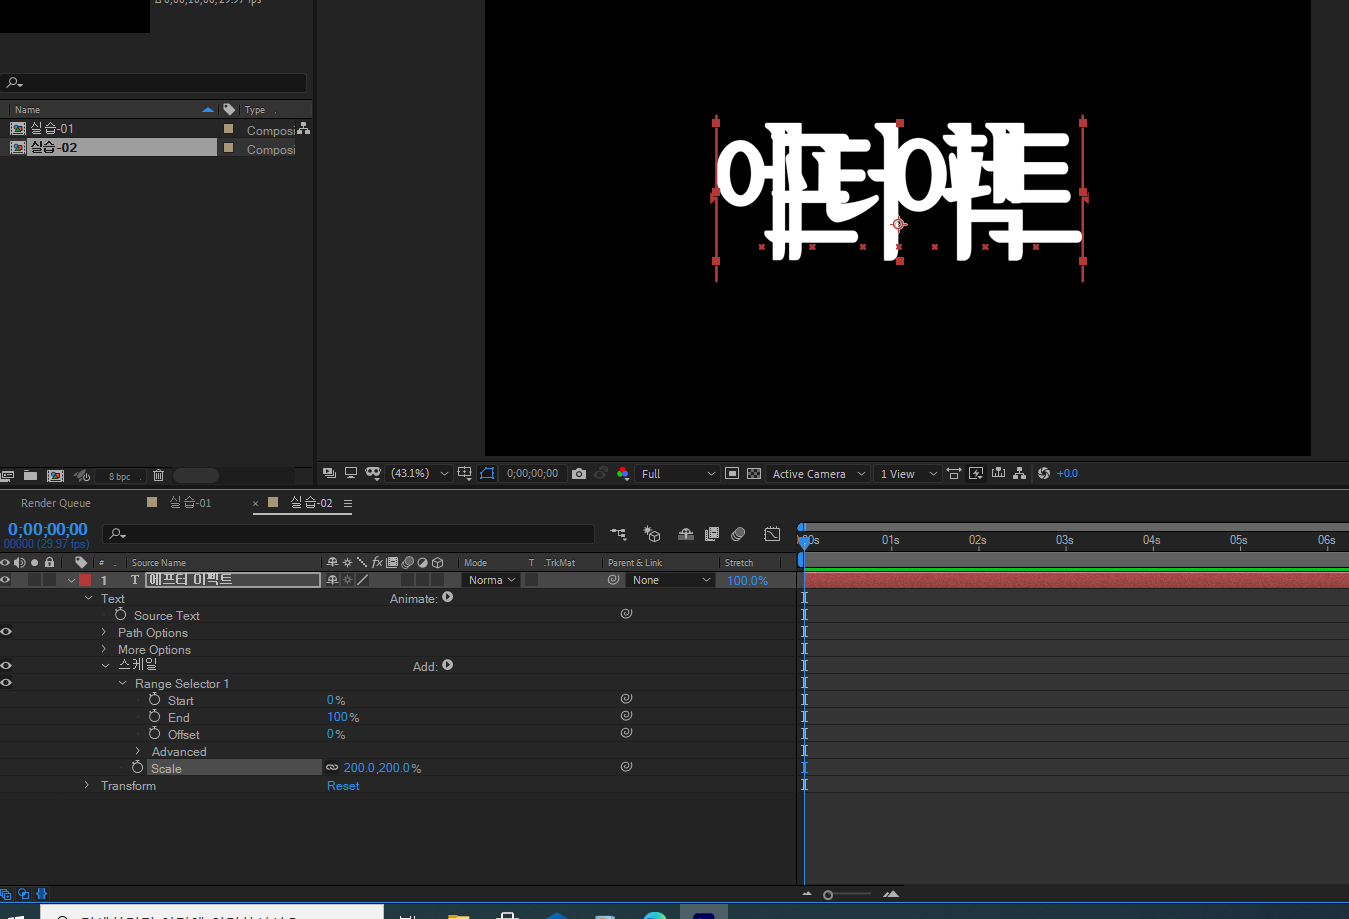Click the 8 bpc color depth button
Screen dimensions: 1349x919
click(x=120, y=476)
